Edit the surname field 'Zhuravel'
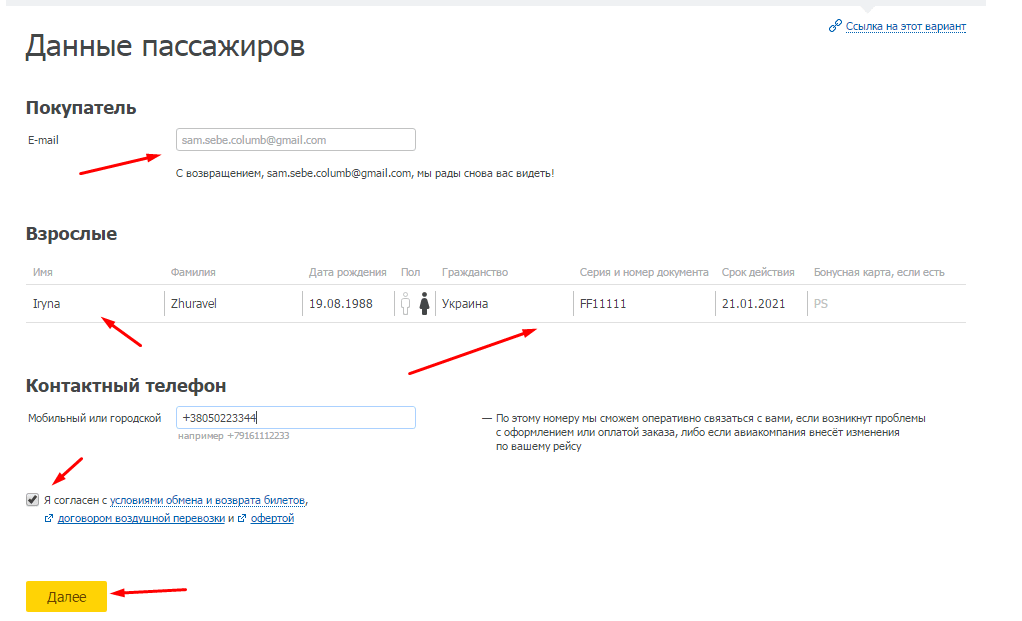Screen dimensions: 1022x621 coord(233,304)
